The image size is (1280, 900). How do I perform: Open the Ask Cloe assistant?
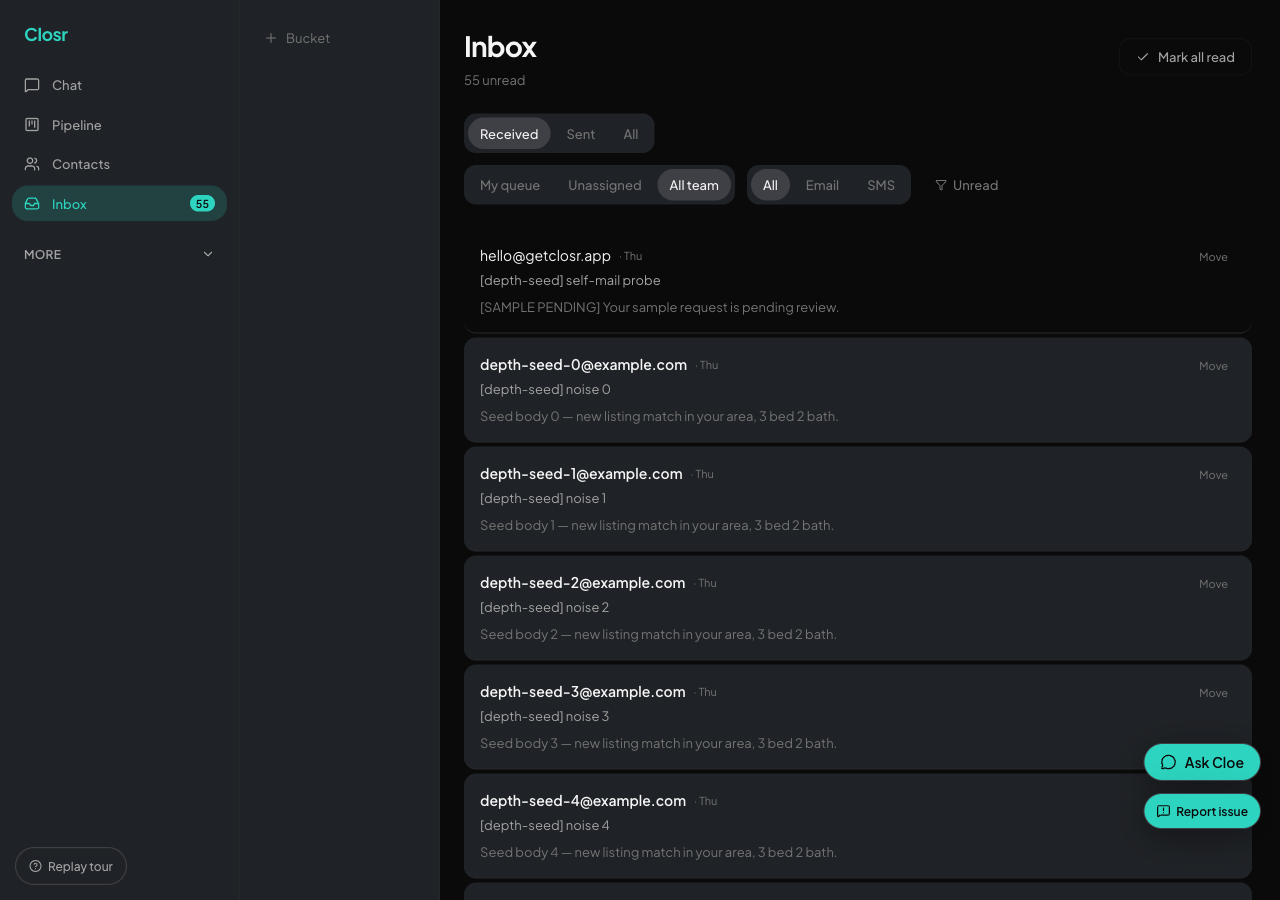click(1202, 762)
